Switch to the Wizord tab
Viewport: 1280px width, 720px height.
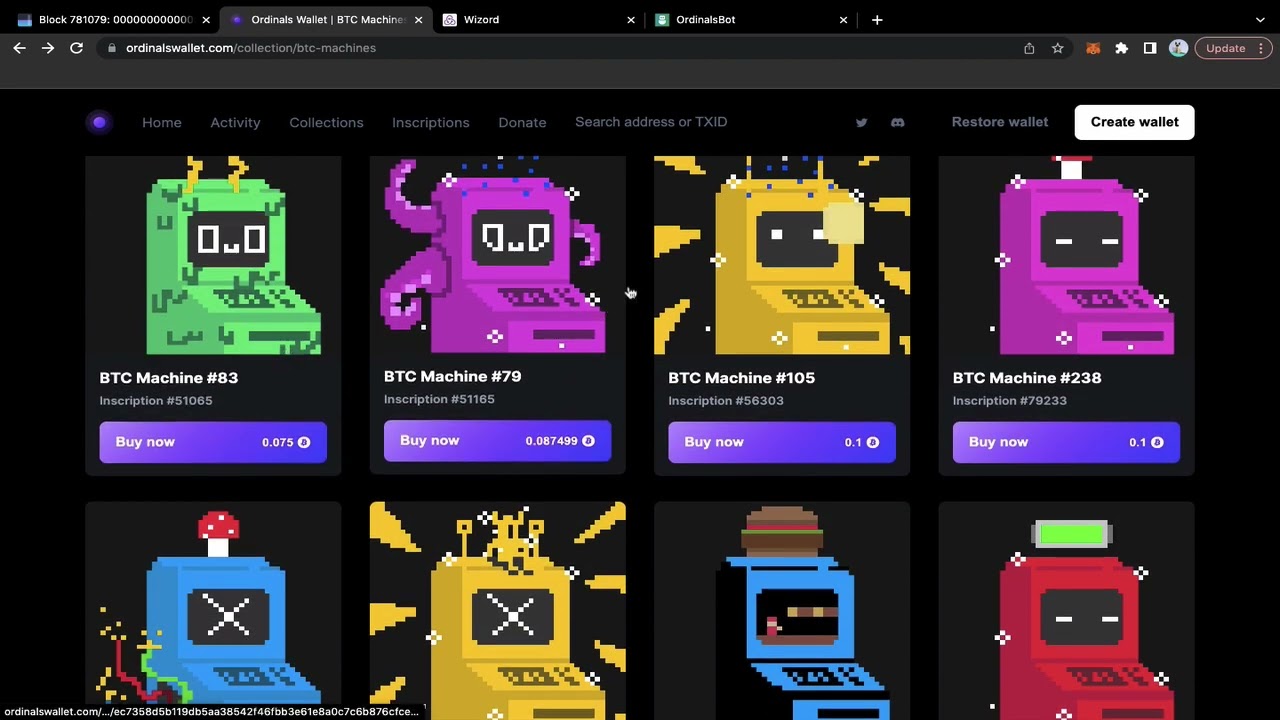539,20
